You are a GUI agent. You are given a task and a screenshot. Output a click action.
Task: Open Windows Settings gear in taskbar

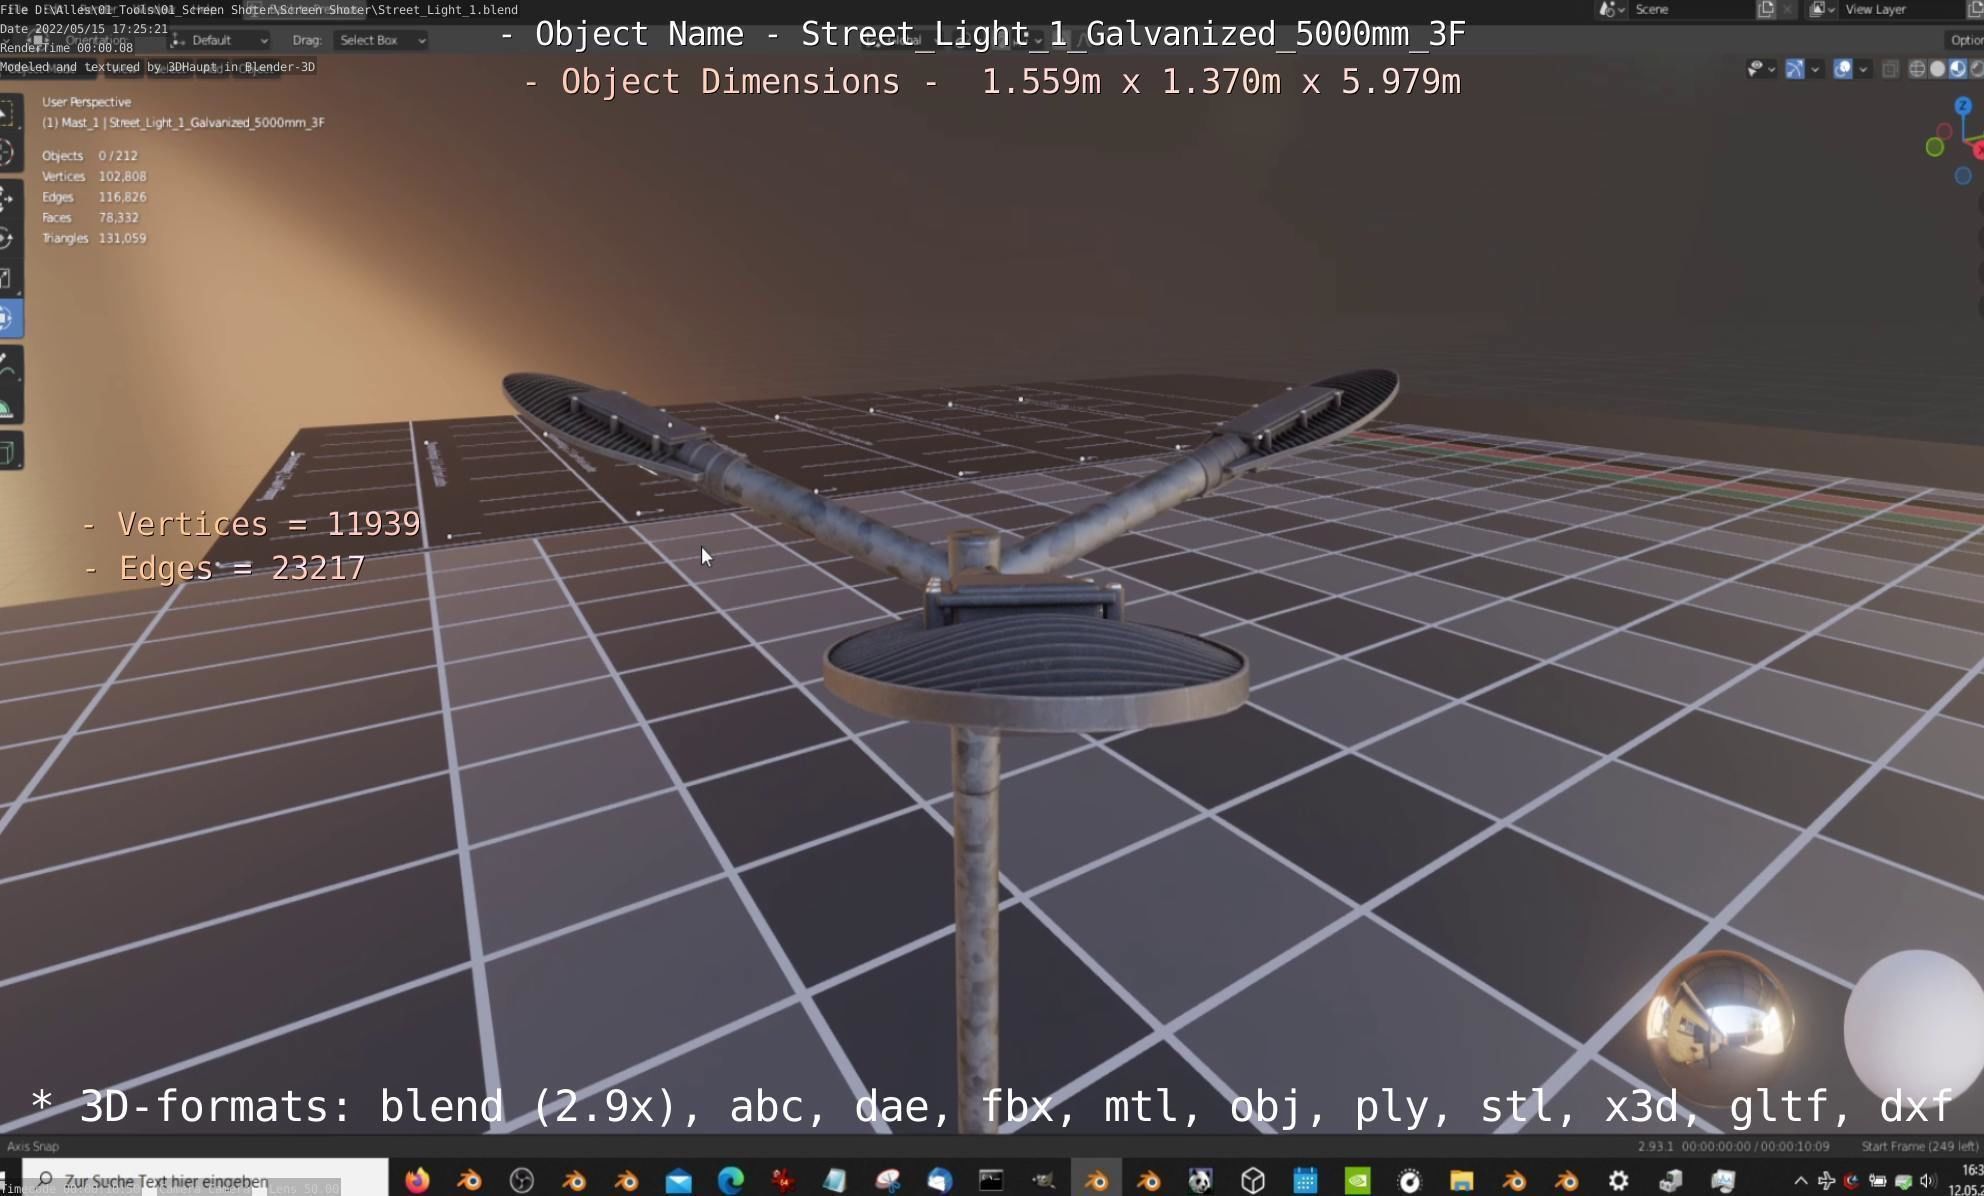[x=1618, y=1181]
